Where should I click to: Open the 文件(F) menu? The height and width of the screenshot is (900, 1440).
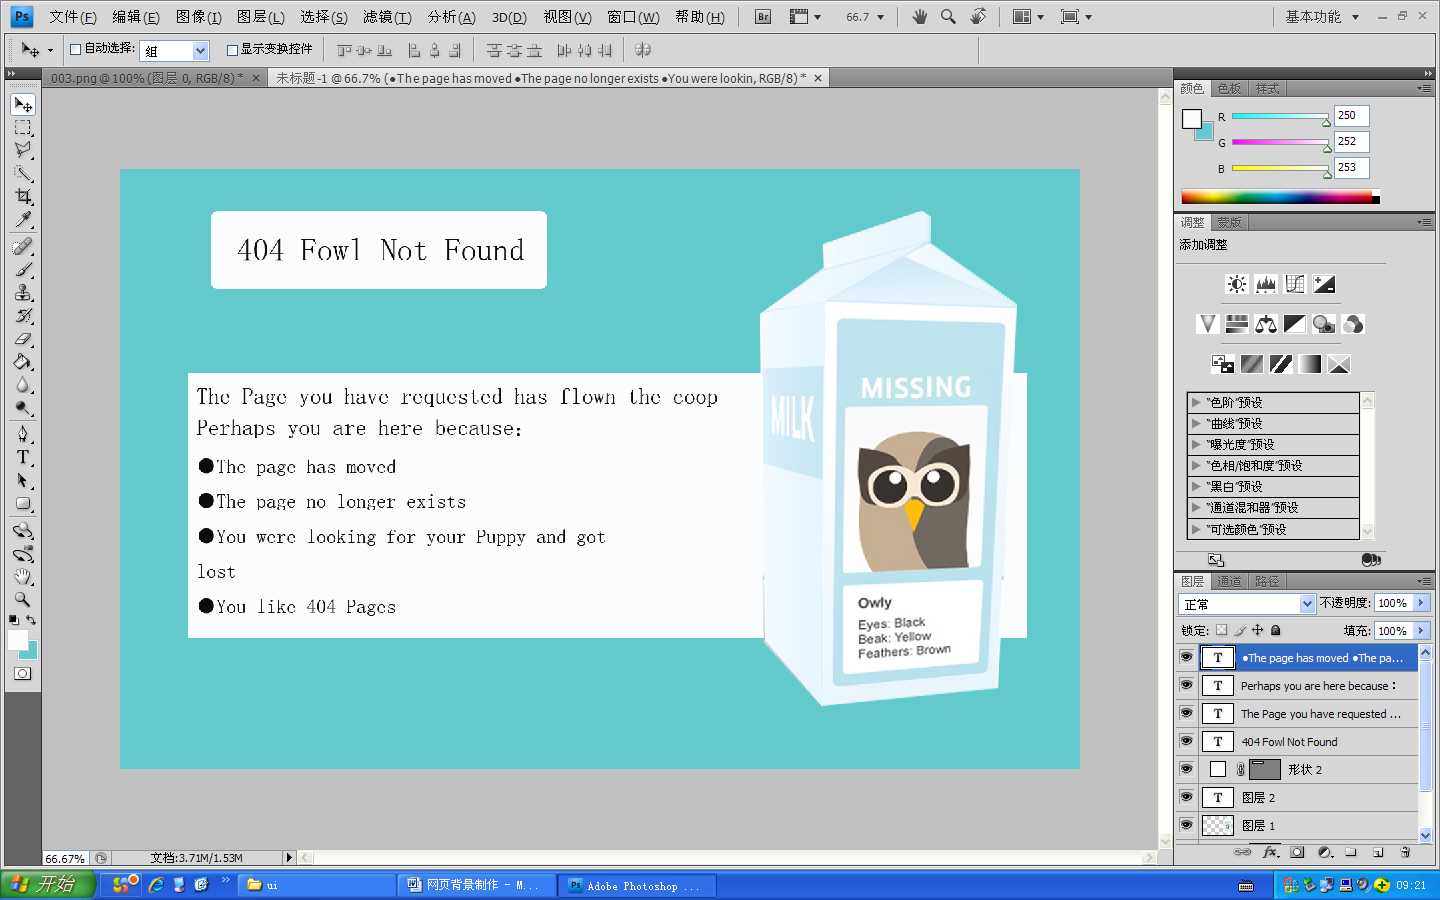[73, 17]
